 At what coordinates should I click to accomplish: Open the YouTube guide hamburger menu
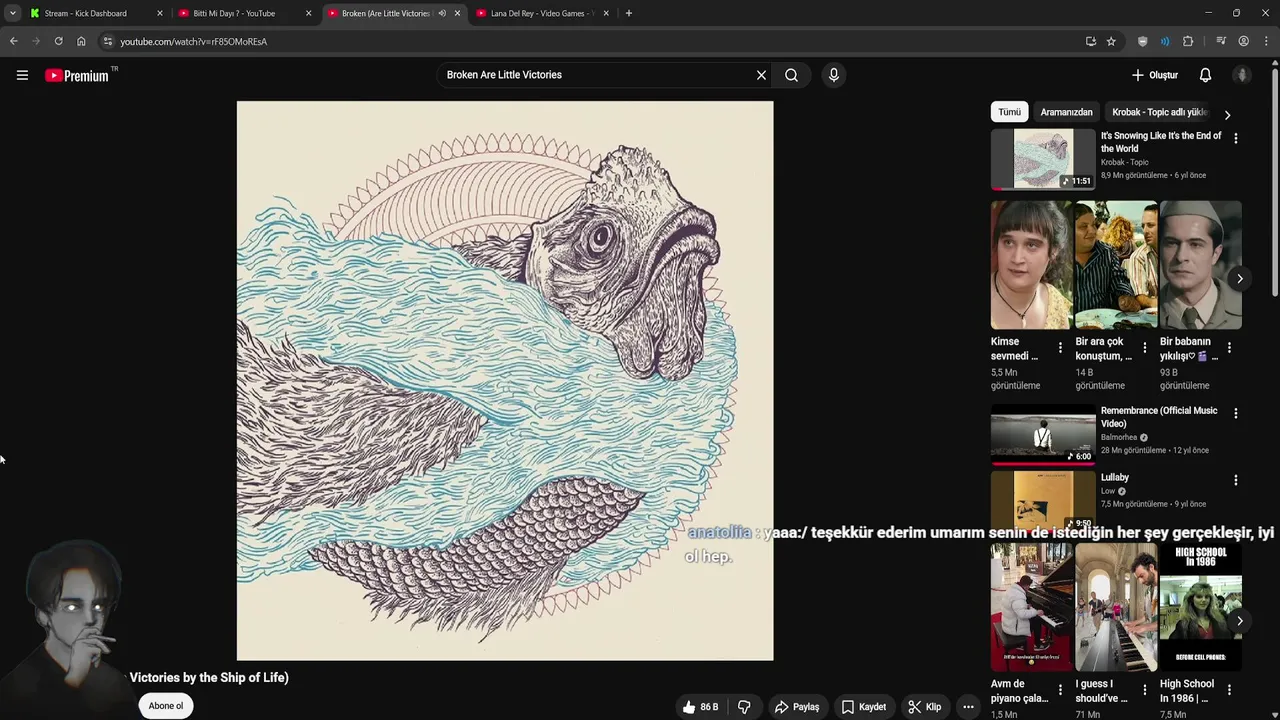click(x=22, y=75)
